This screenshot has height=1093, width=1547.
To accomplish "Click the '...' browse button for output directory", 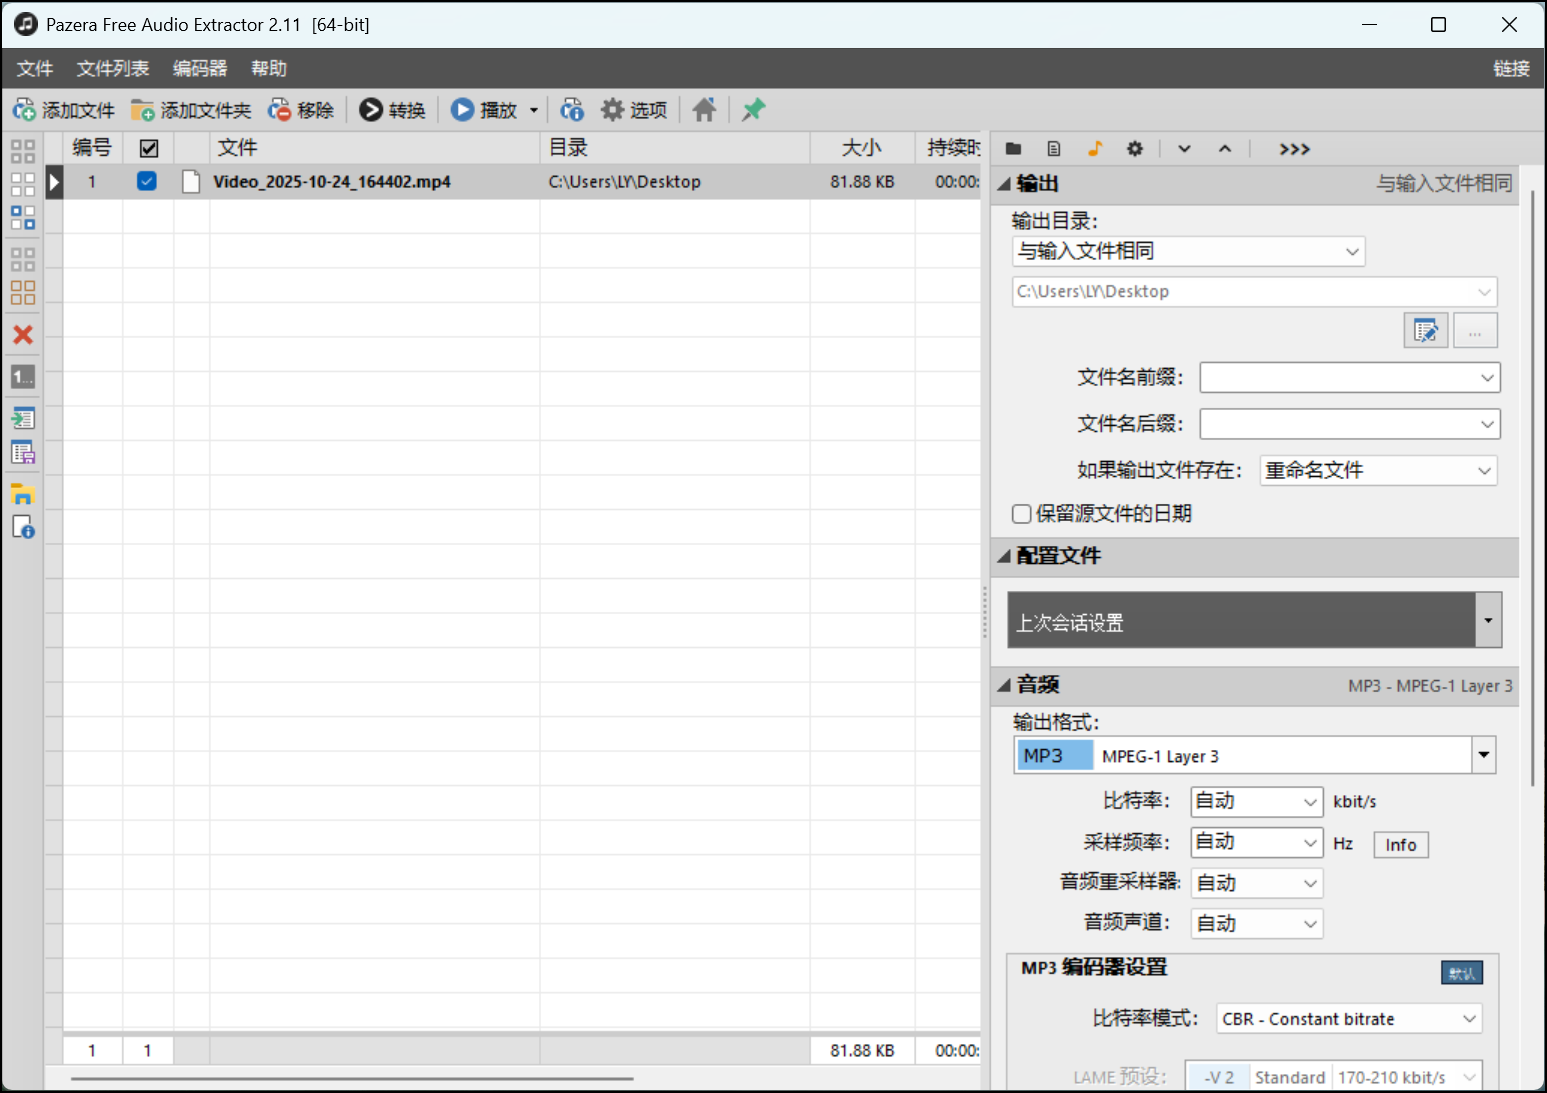I will point(1476,330).
